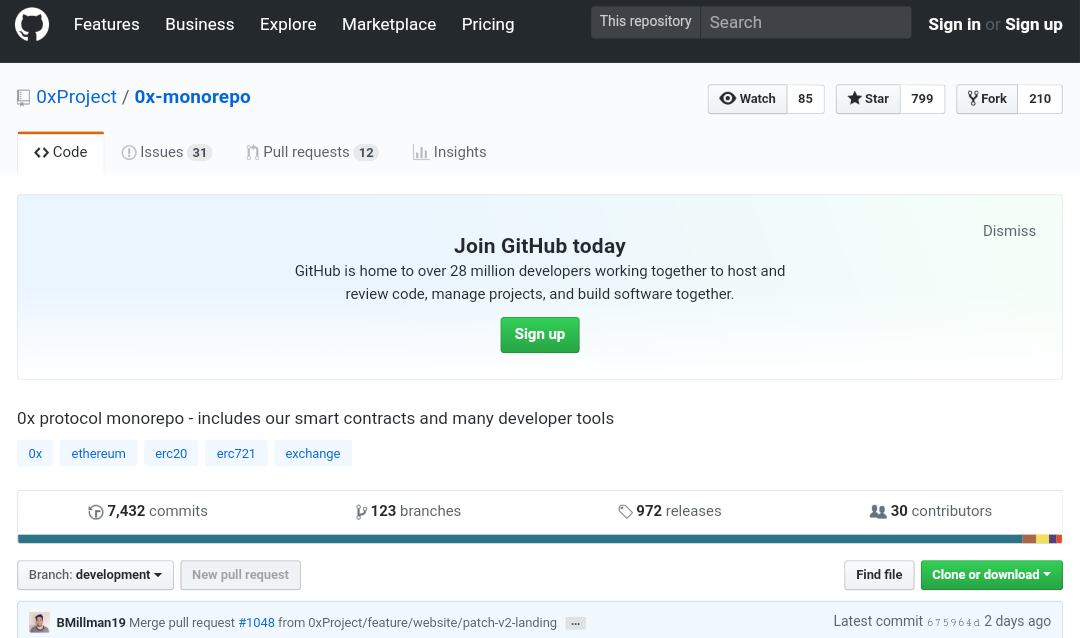This screenshot has height=638, width=1080.
Task: Click the teal language bar segment
Action: tap(519, 539)
